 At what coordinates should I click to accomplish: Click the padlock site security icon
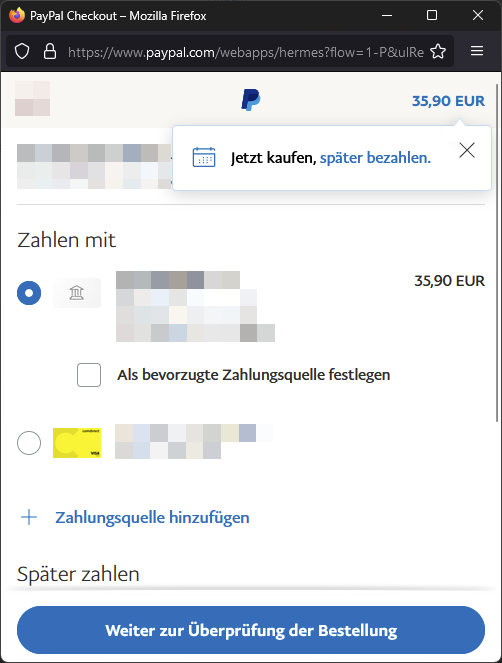(50, 52)
